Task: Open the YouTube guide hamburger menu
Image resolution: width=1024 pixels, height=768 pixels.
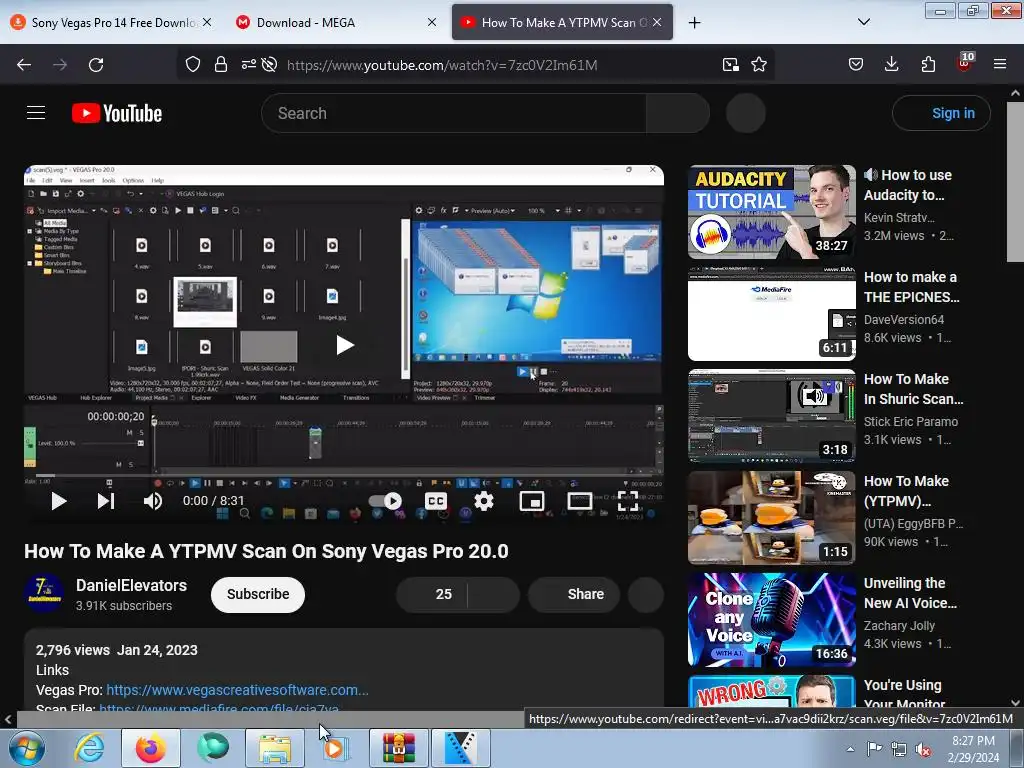Action: (36, 113)
